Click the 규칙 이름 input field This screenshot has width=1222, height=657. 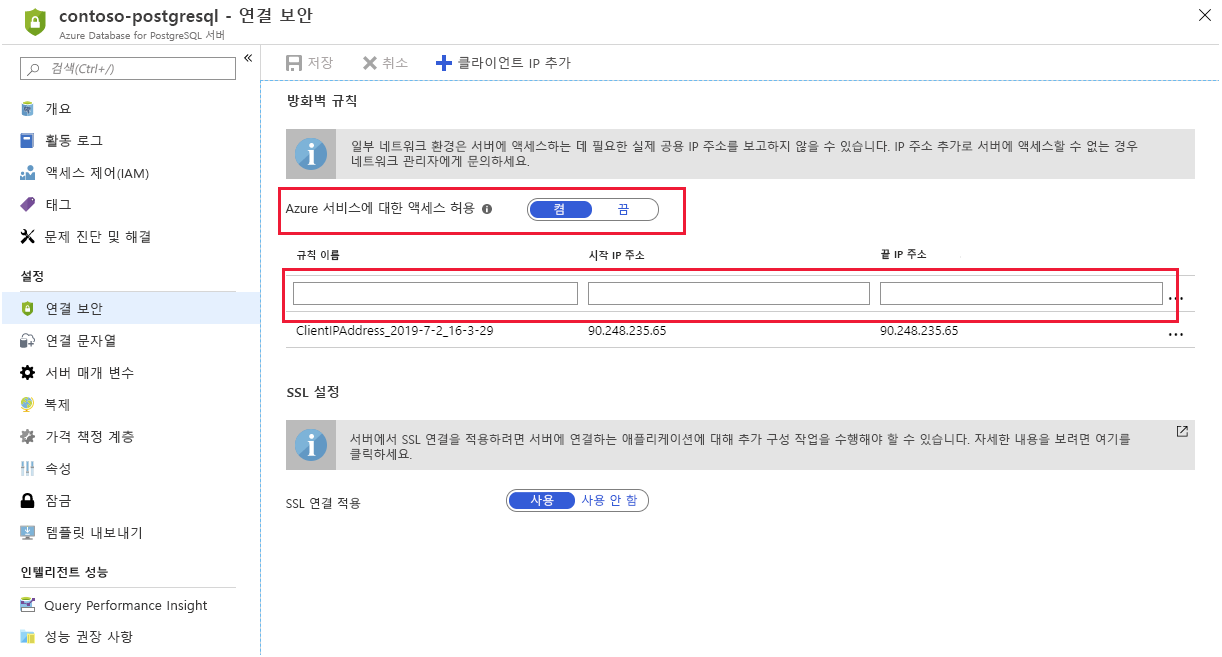[x=435, y=293]
